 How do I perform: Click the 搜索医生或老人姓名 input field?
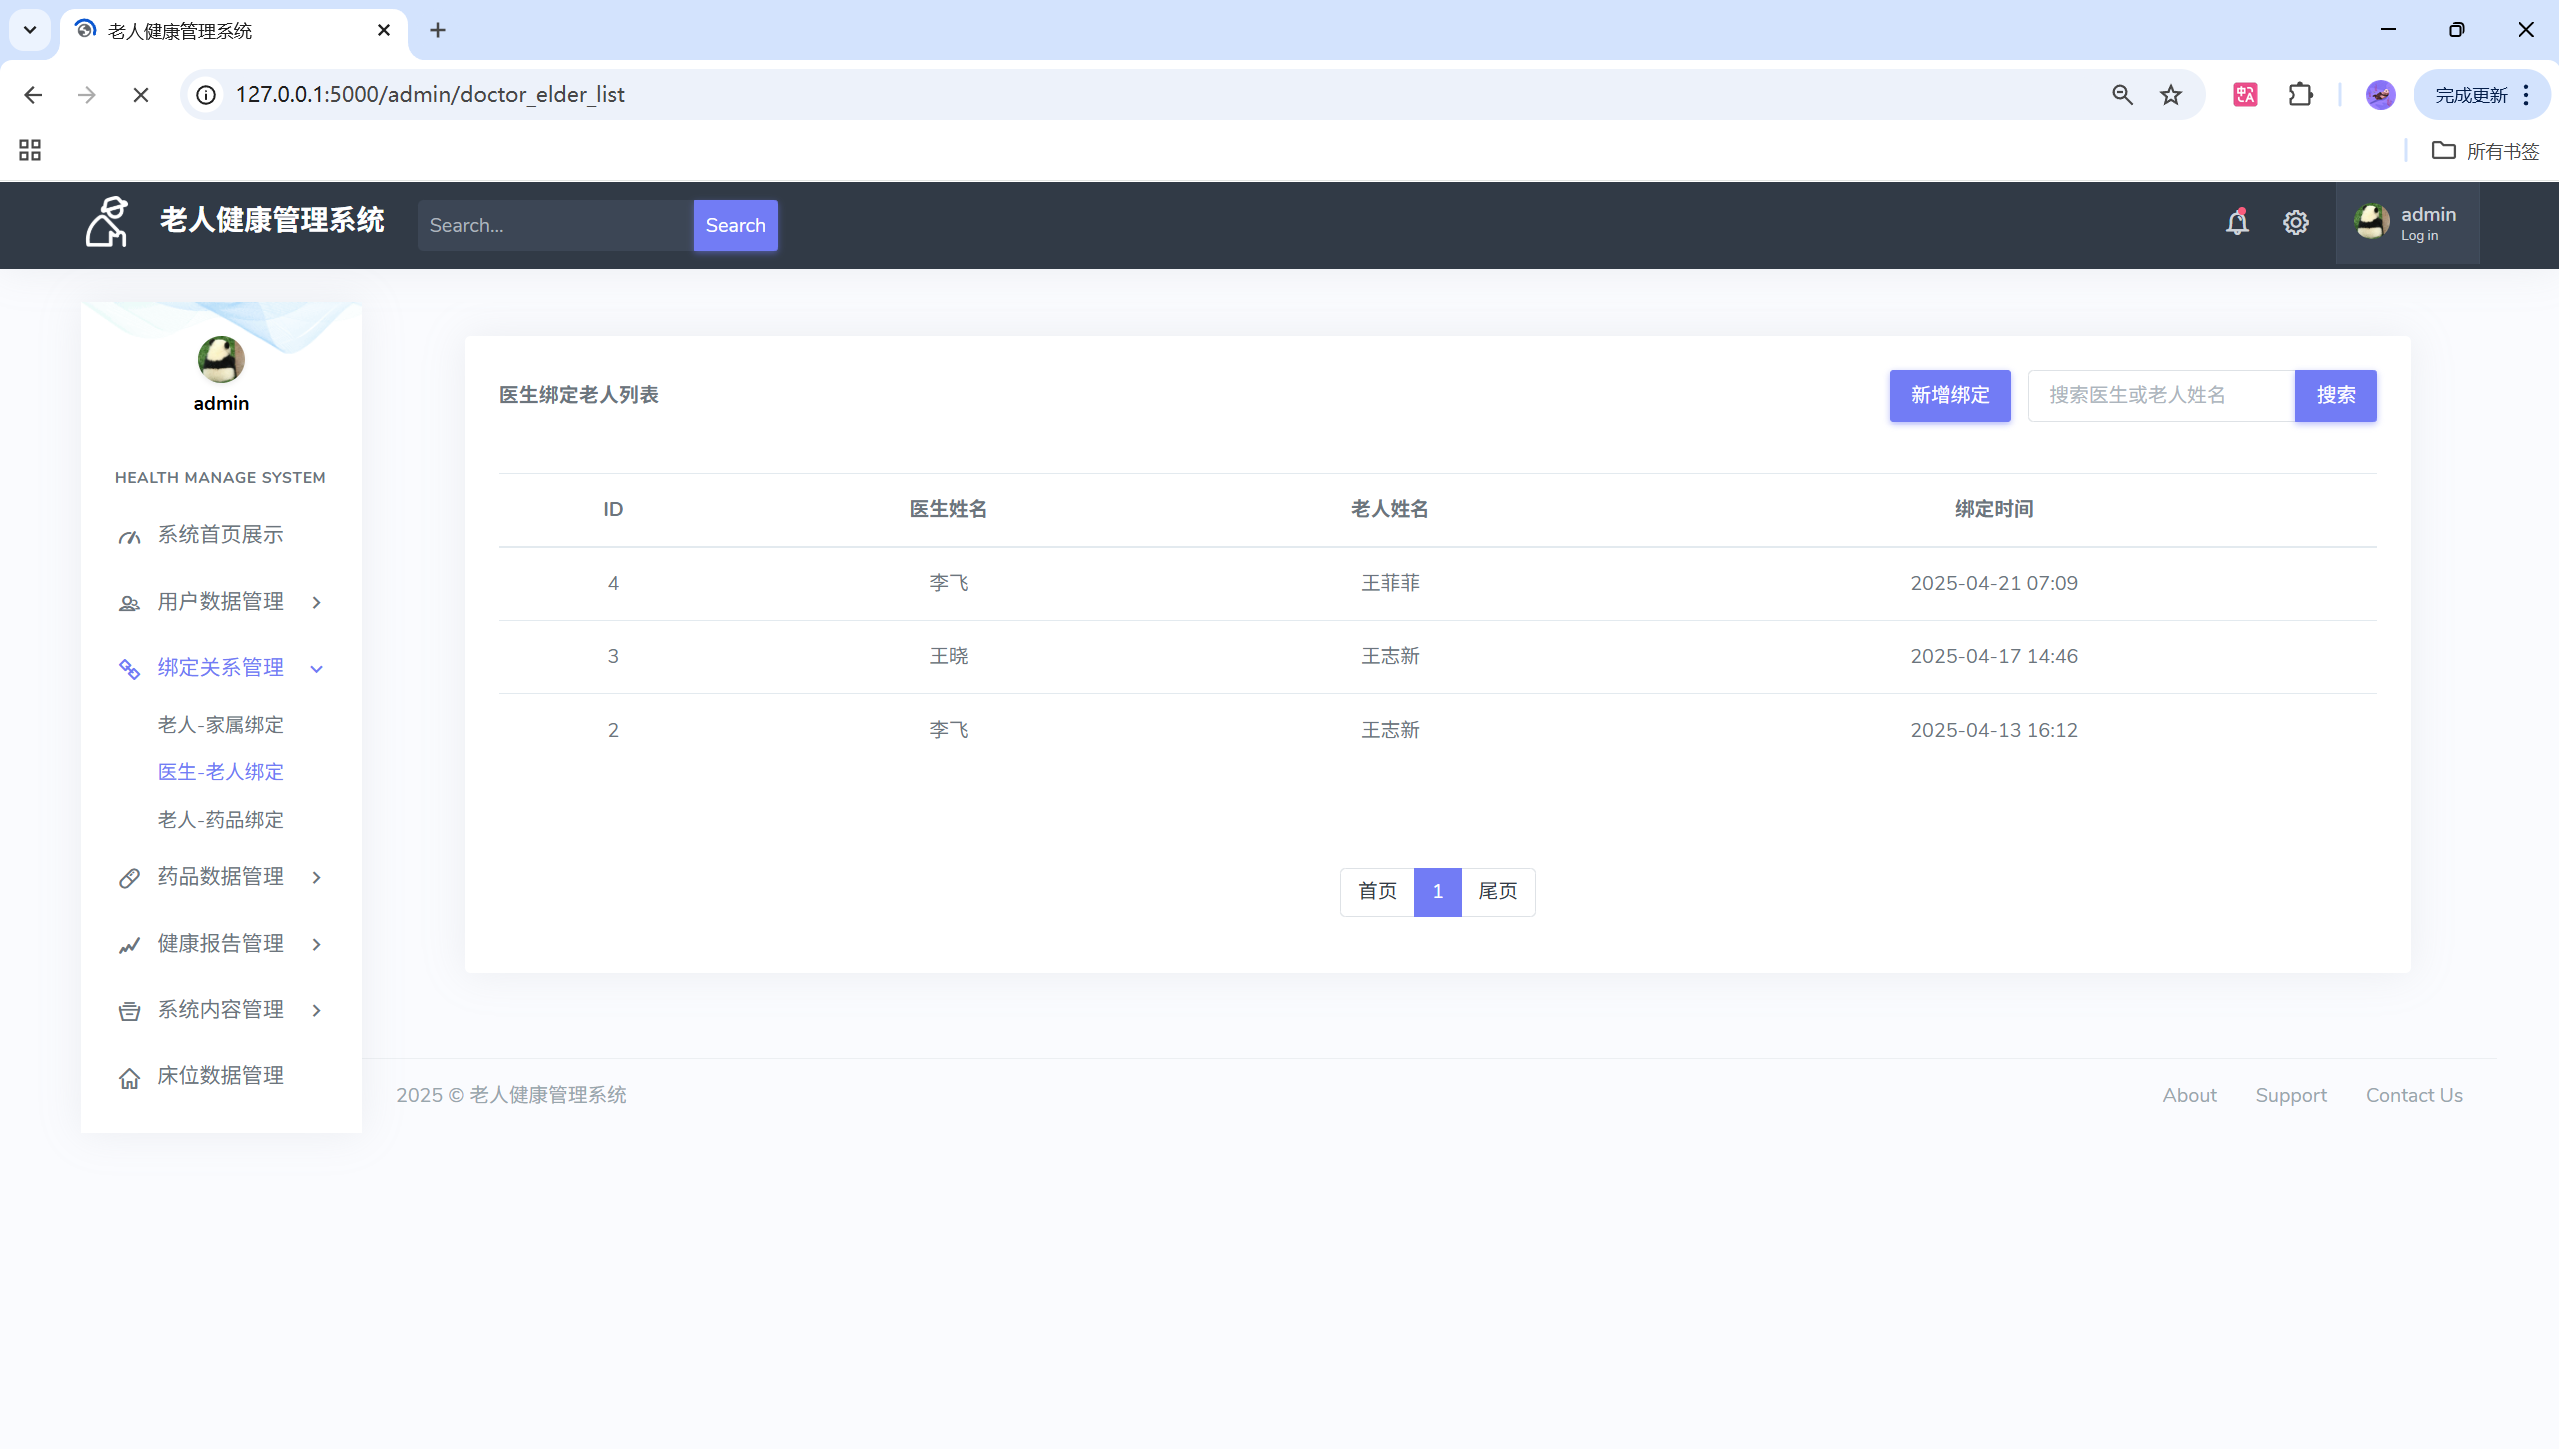pos(2160,396)
